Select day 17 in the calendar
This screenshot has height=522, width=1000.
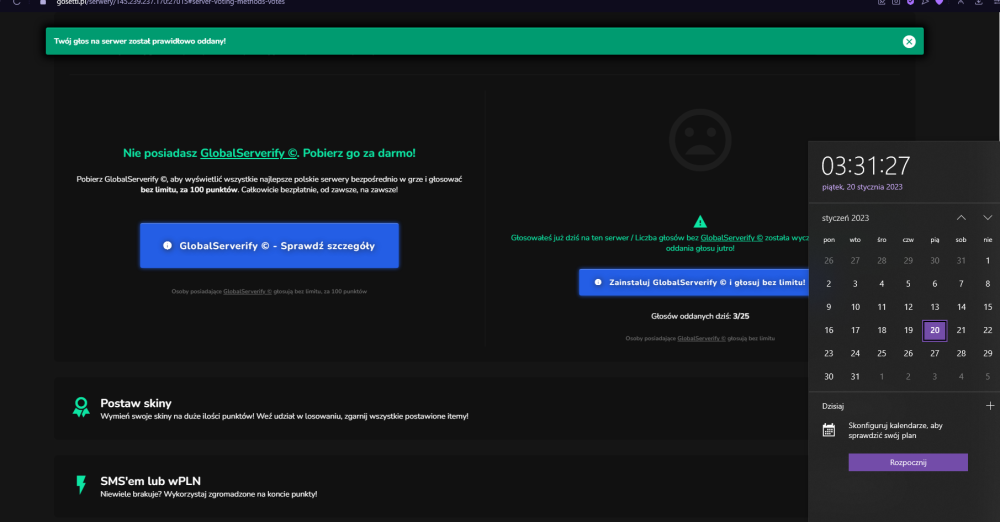coord(855,330)
